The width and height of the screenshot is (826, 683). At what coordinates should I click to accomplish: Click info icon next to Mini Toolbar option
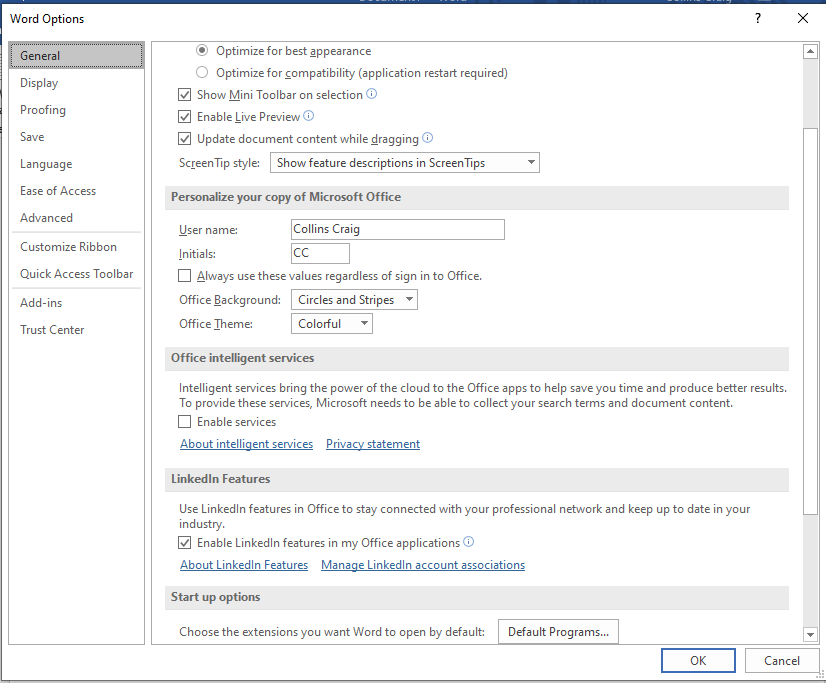click(x=371, y=94)
